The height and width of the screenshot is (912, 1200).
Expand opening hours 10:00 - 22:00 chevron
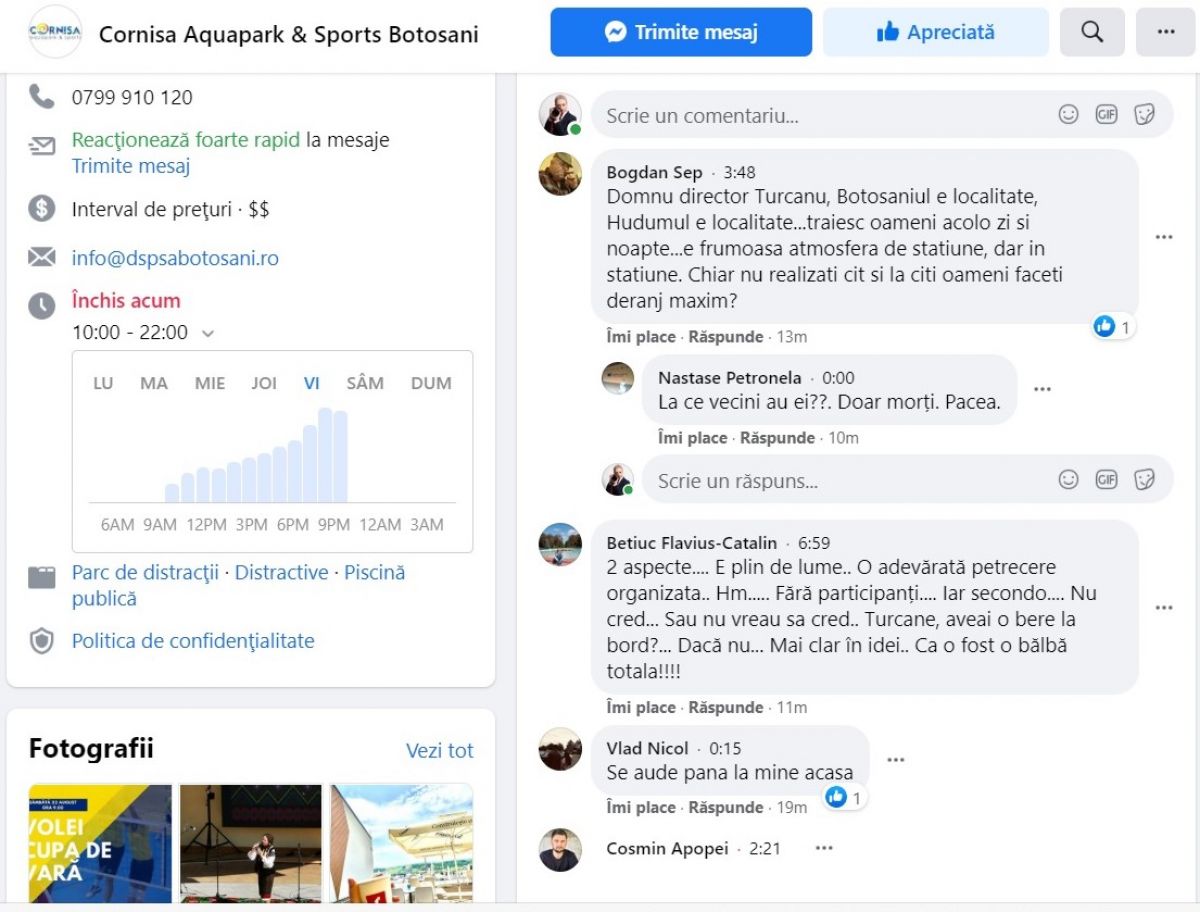tap(208, 333)
